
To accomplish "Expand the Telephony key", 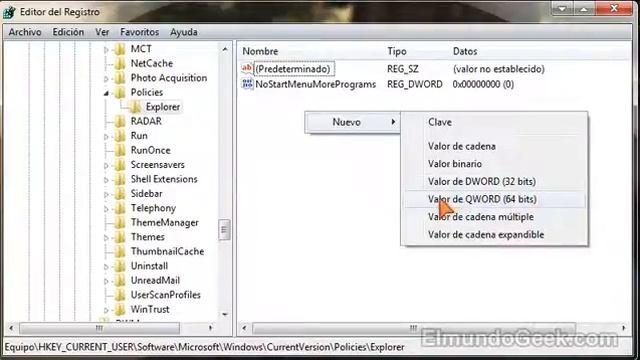I will coord(106,209).
